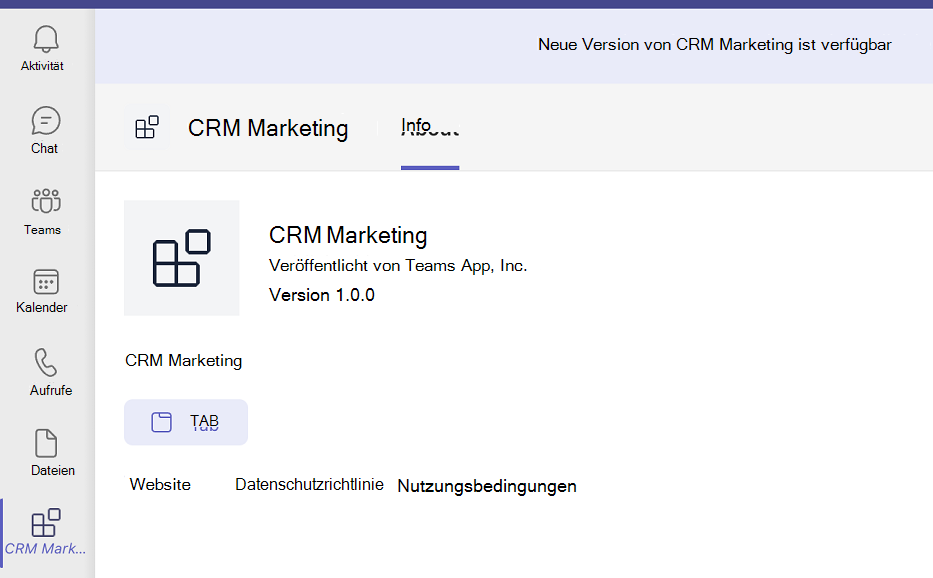Viewport: 933px width, 578px height.
Task: Click the 'Version 1.0.0' text
Action: [322, 295]
